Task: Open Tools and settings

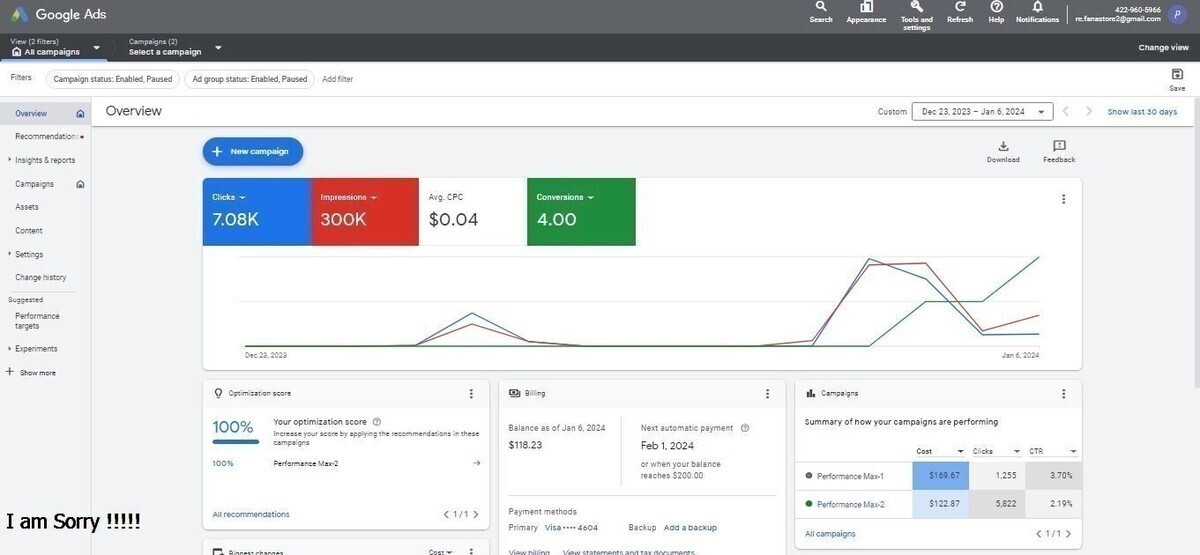Action: coord(916,8)
